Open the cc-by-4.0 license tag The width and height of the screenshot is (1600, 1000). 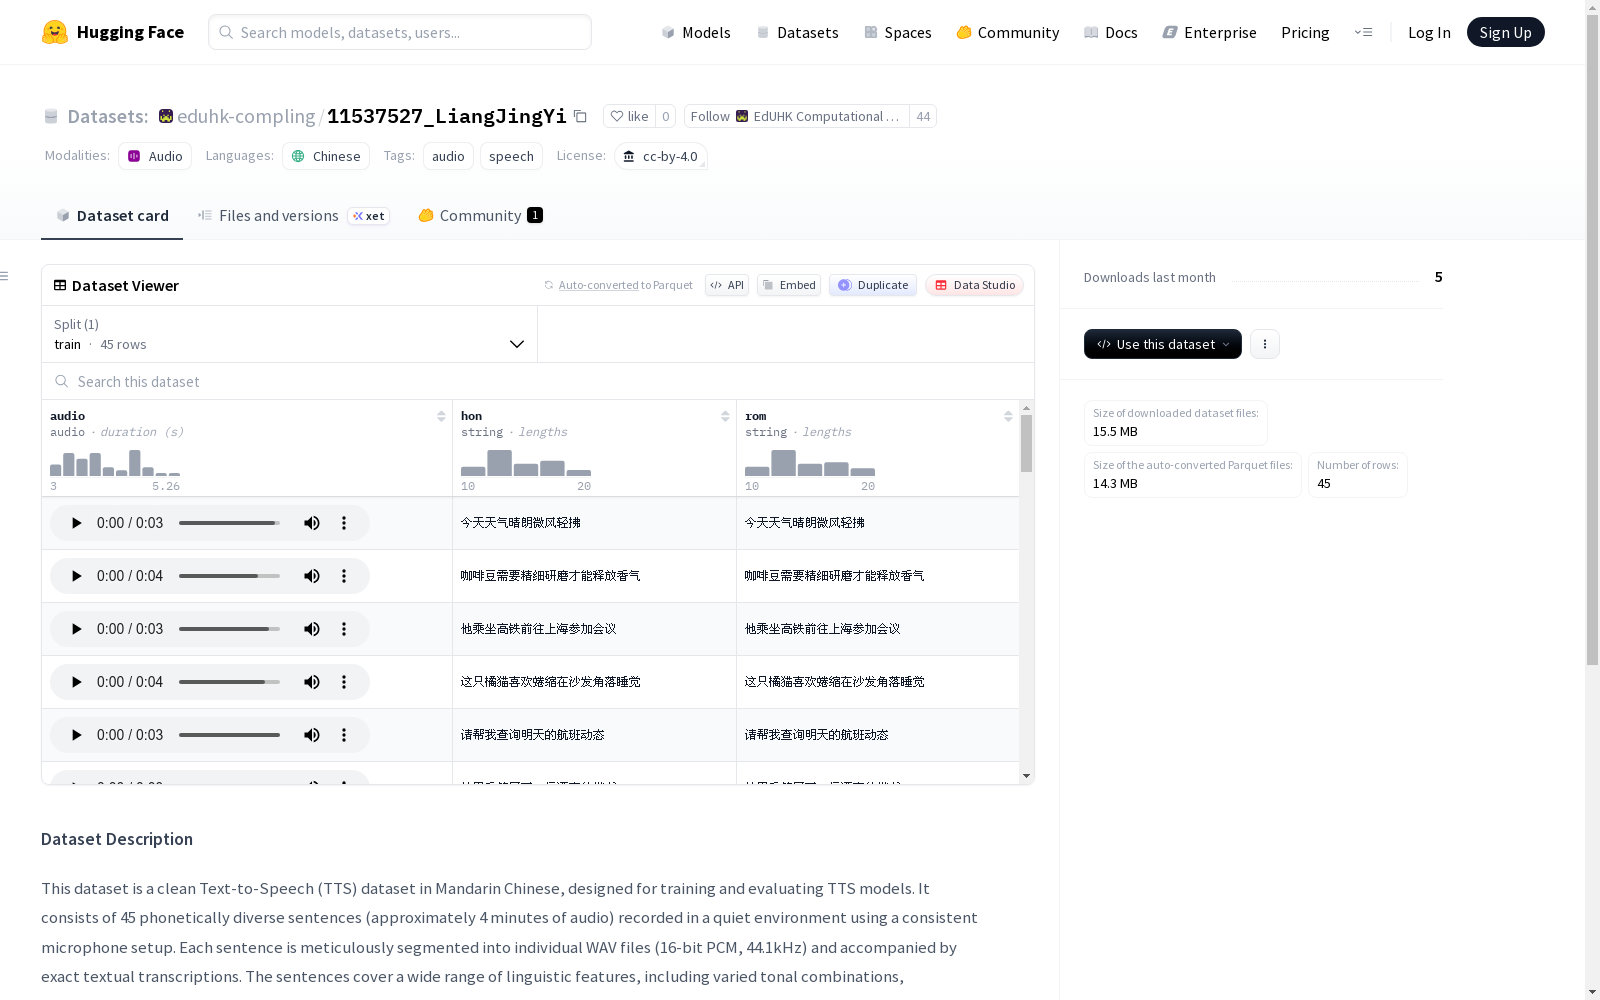click(x=661, y=156)
